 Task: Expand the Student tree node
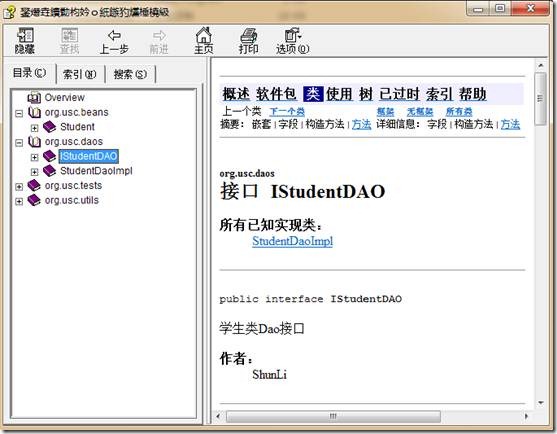34,128
